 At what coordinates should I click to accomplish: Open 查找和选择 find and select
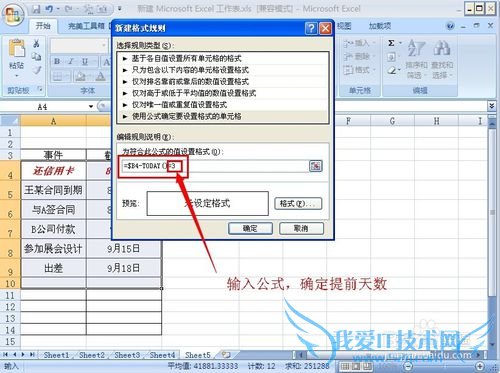click(x=442, y=59)
